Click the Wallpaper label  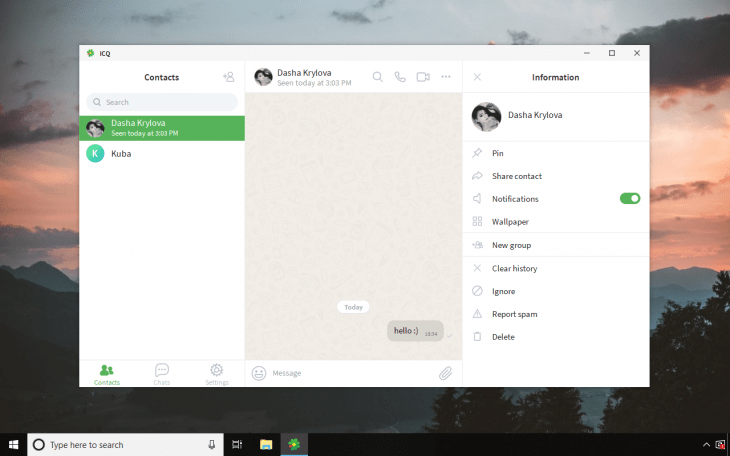[510, 222]
